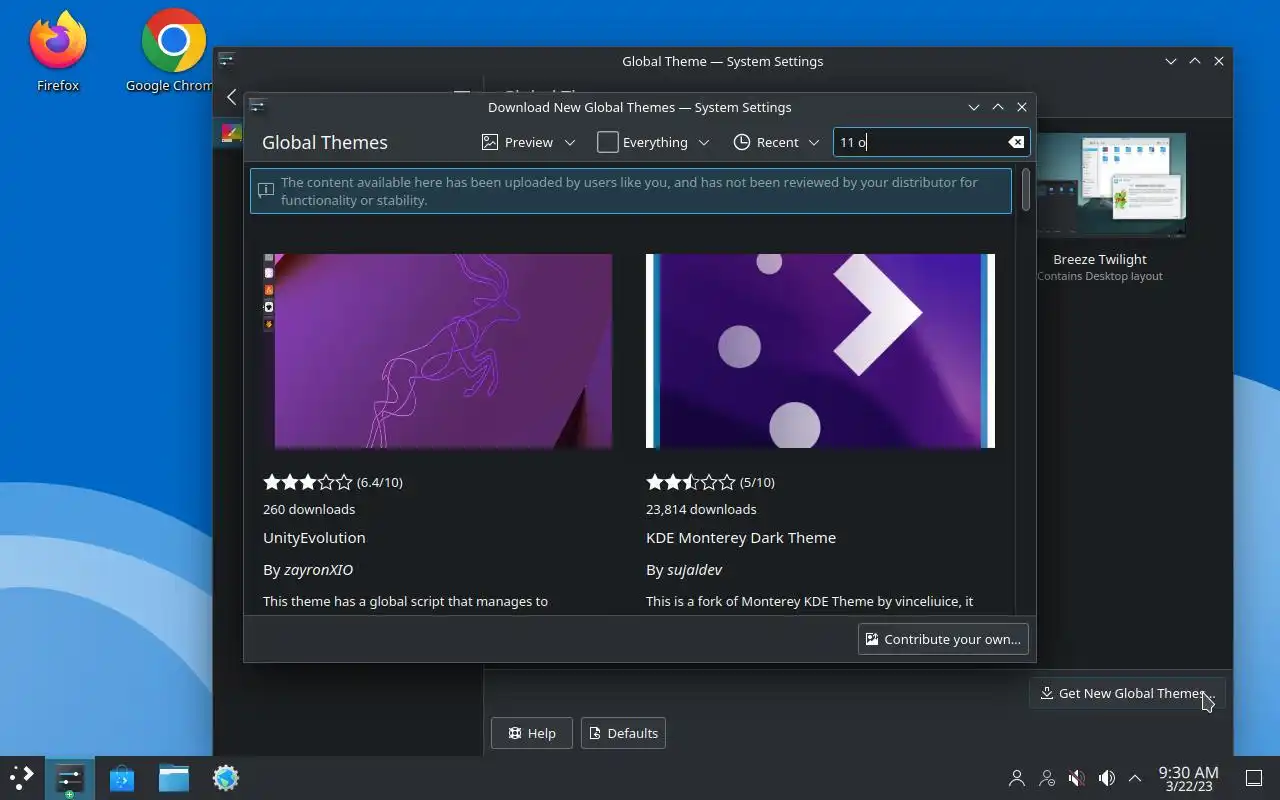Close the System Settings main window
This screenshot has height=800, width=1280.
1219,61
